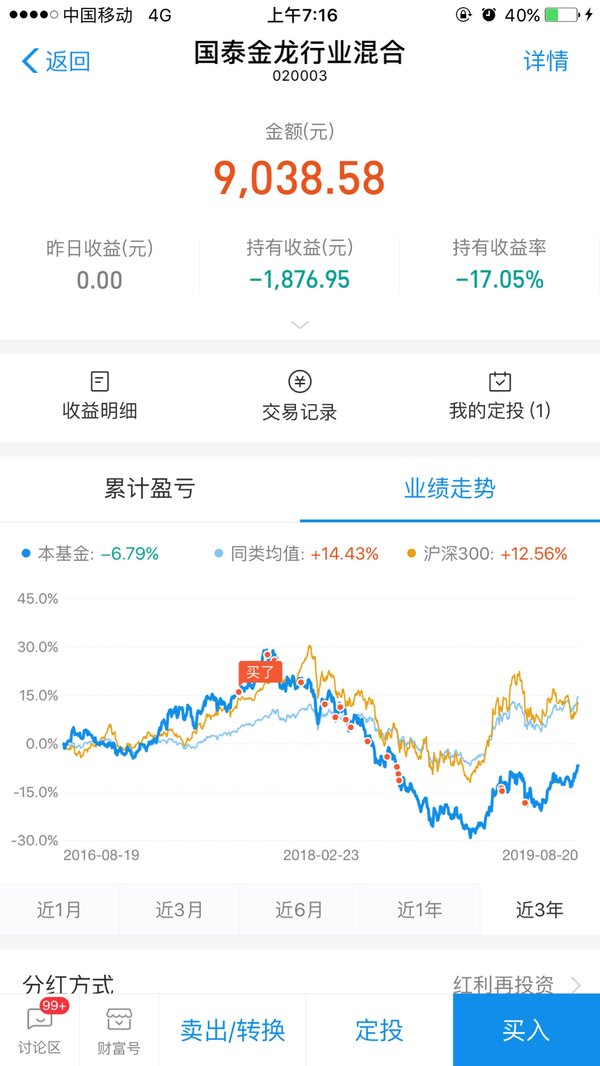This screenshot has width=600, height=1066.
Task: Tap the alarm clock status icon
Action: [489, 15]
